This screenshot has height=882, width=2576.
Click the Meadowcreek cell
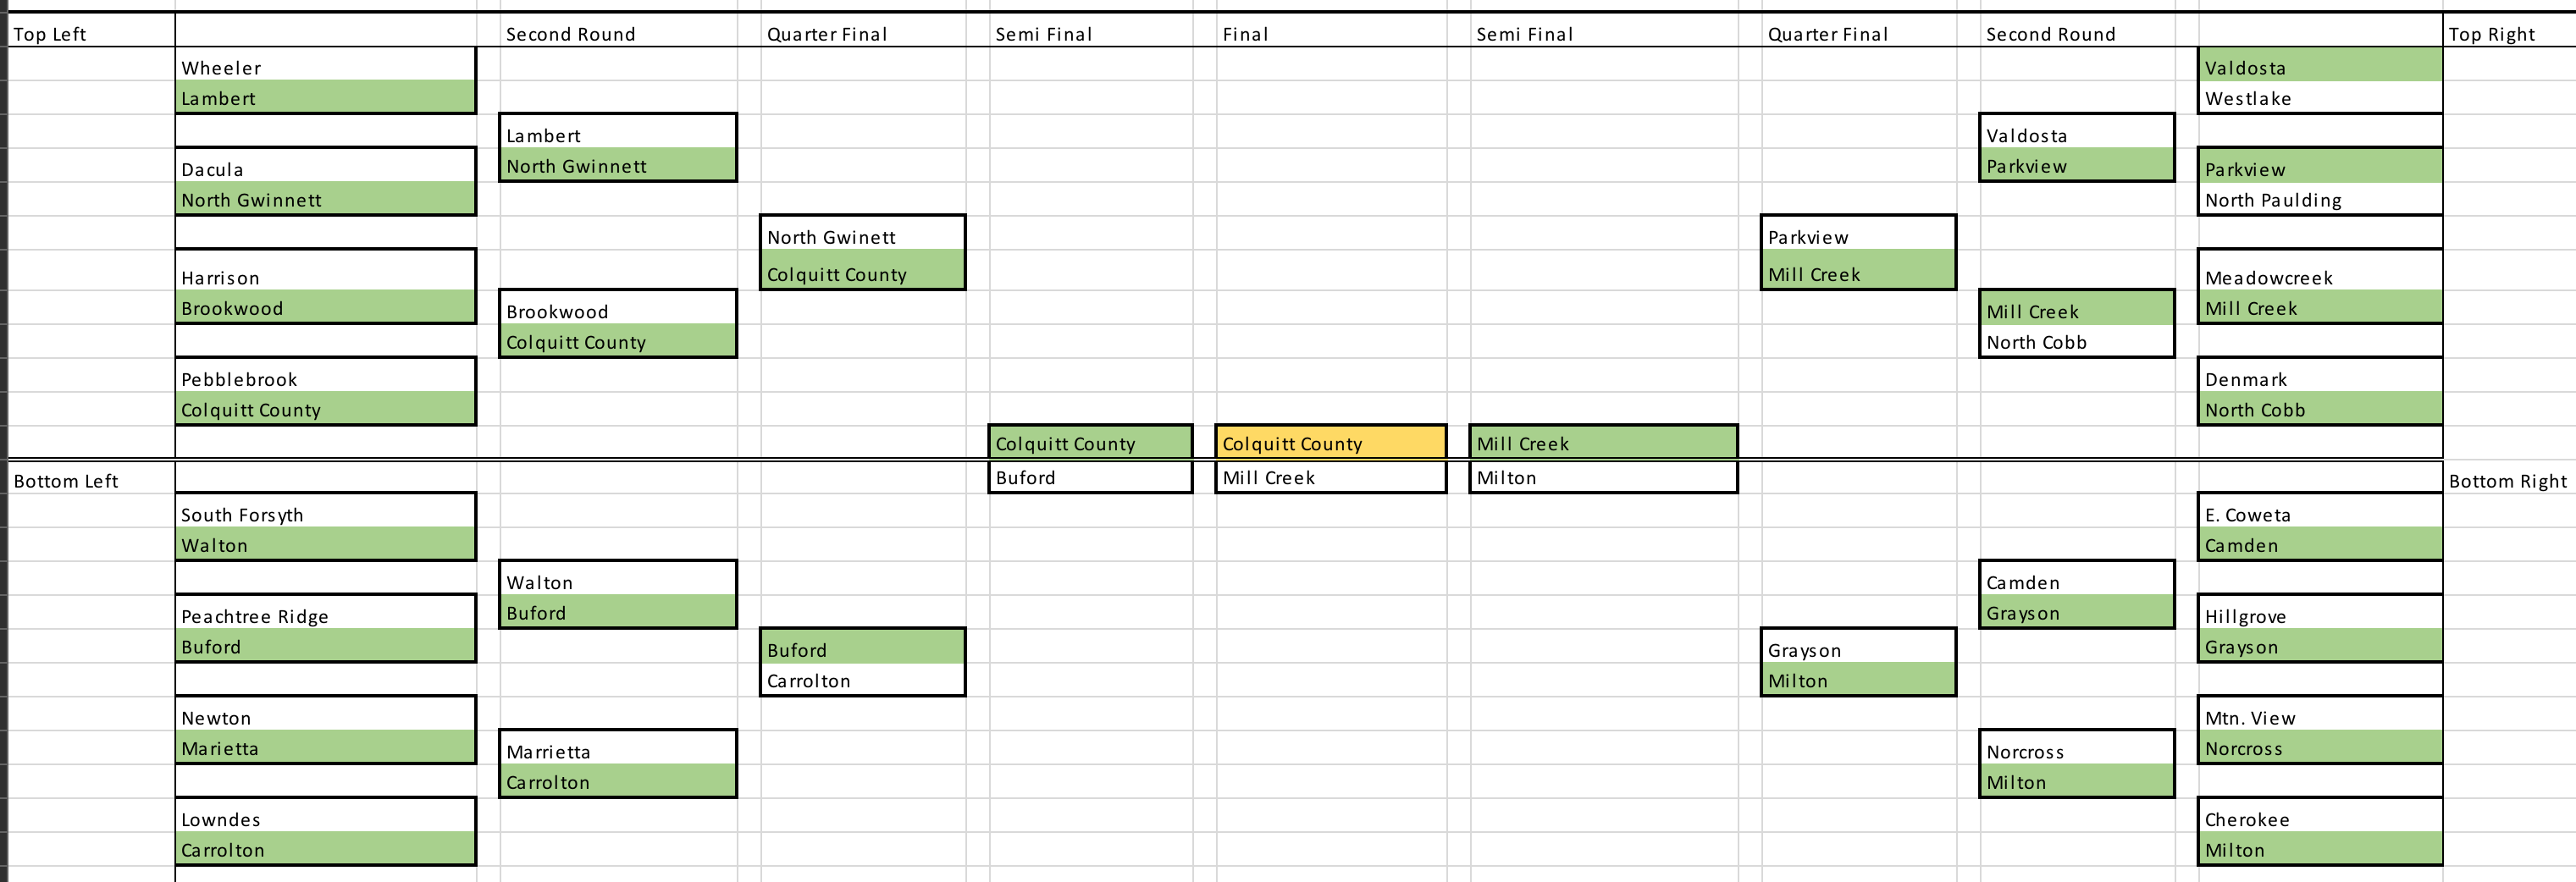(2319, 277)
